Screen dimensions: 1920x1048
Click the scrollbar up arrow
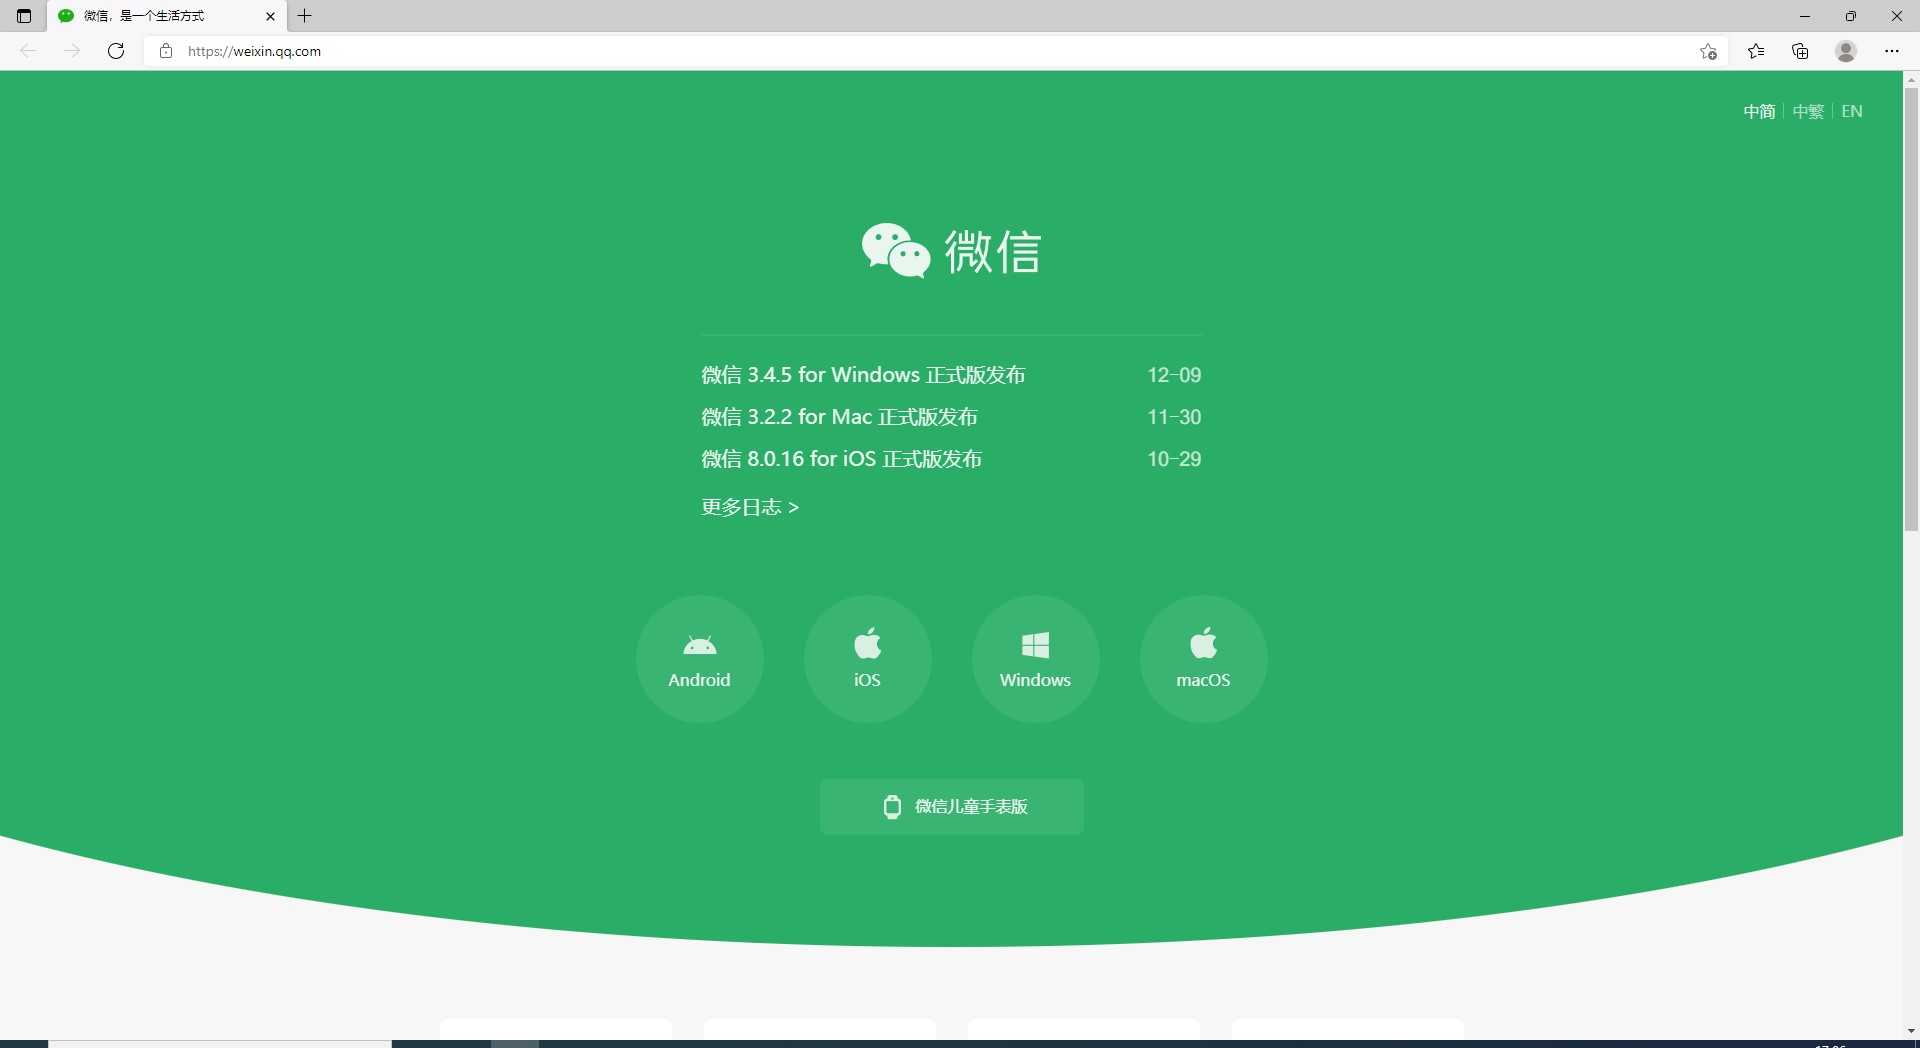tap(1911, 78)
